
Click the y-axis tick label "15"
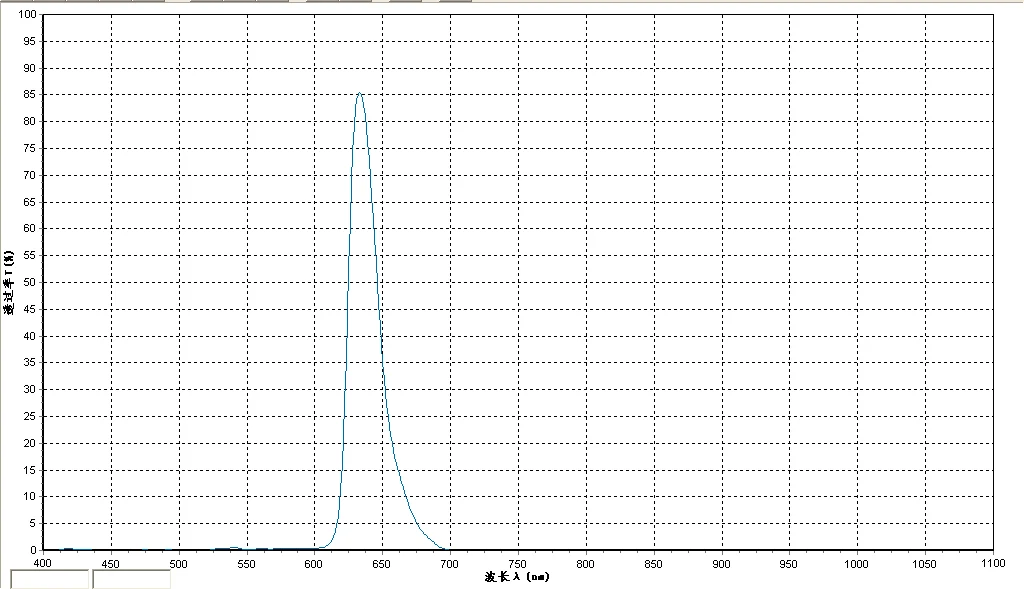click(29, 470)
